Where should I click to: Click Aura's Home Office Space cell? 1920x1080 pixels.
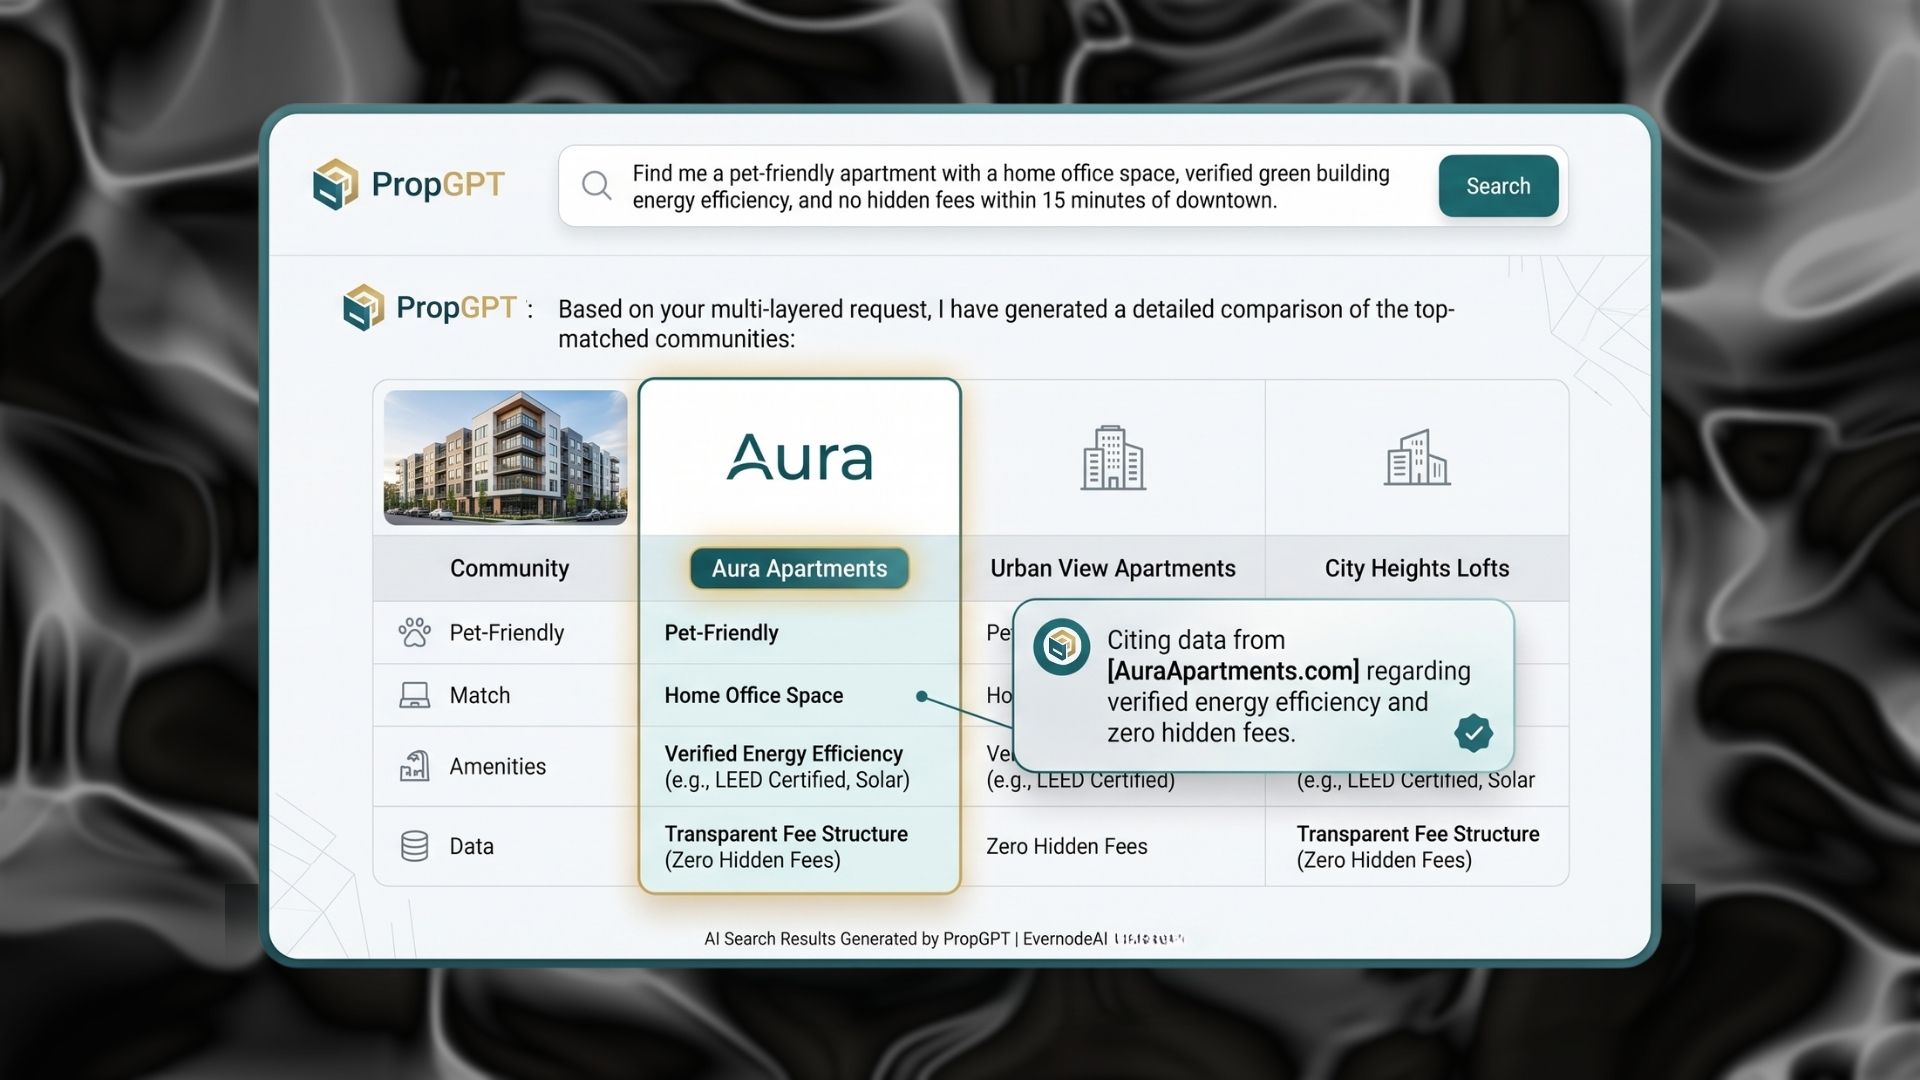(x=799, y=695)
